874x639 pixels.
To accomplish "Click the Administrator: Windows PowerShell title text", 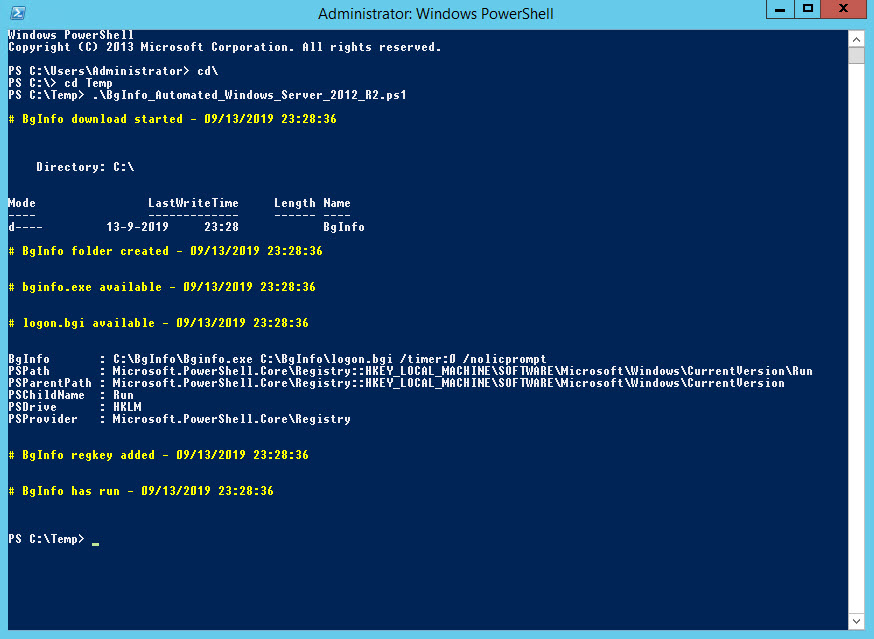I will coord(435,14).
